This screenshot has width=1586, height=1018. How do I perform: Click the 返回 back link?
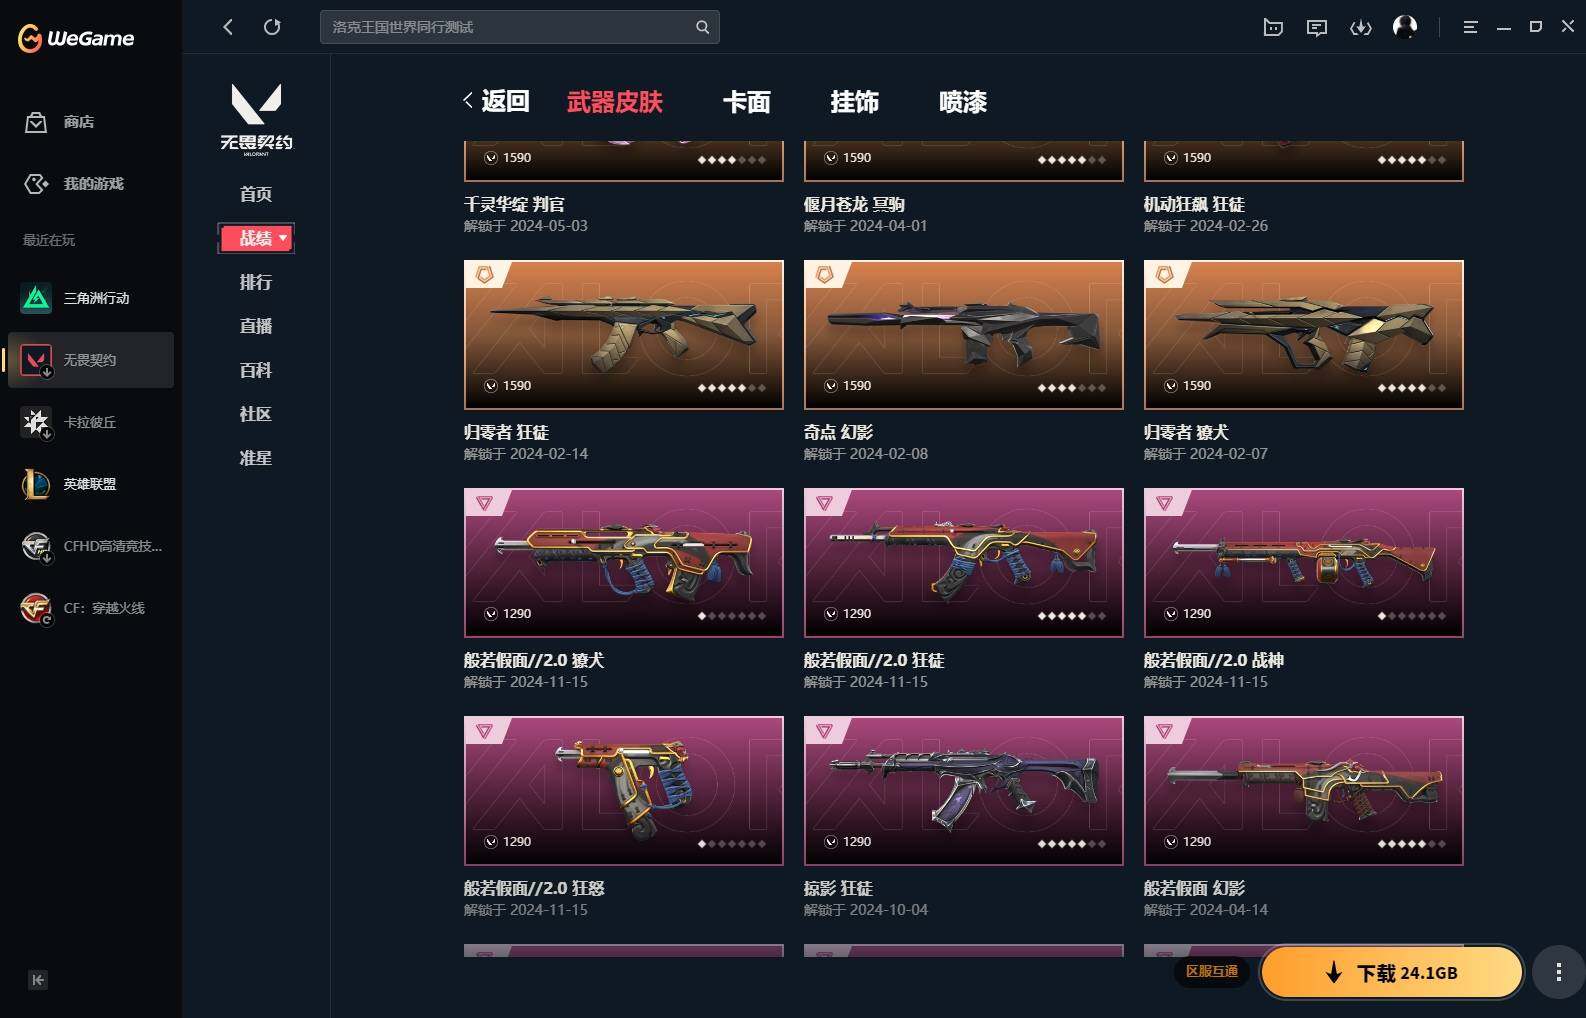(496, 101)
